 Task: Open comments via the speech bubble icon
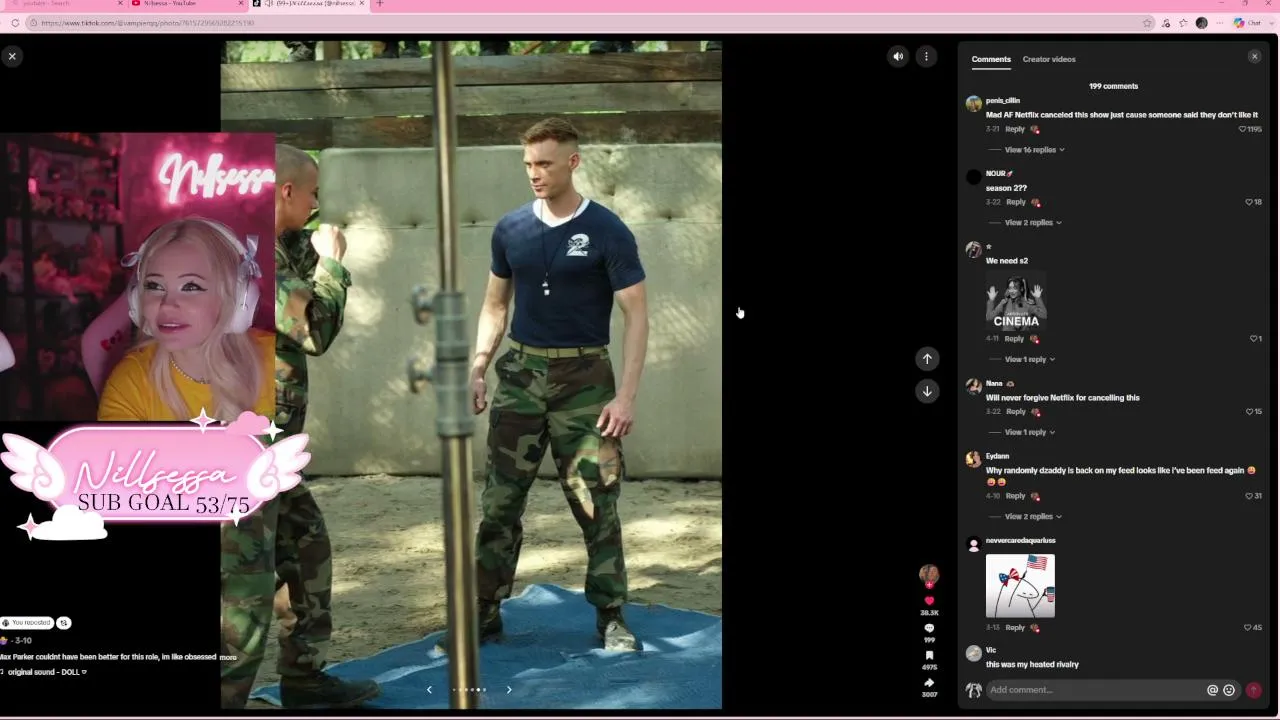tap(929, 629)
